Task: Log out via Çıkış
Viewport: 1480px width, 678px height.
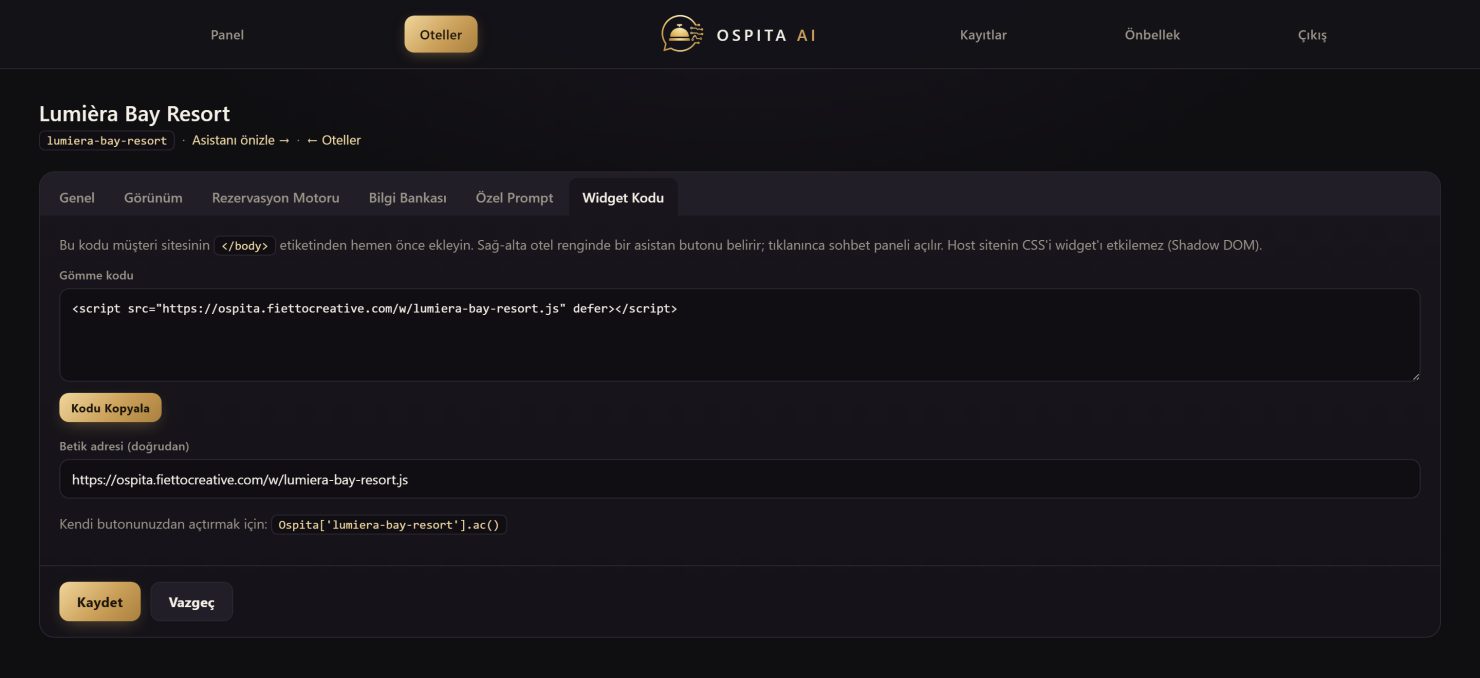Action: point(1312,35)
